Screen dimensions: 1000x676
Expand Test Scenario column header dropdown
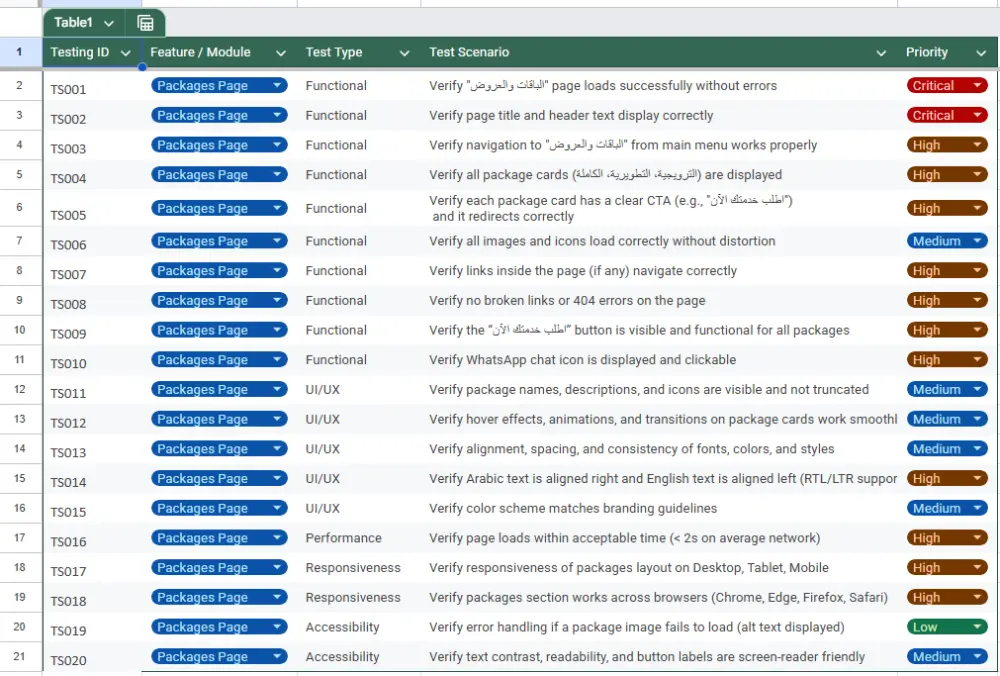881,53
